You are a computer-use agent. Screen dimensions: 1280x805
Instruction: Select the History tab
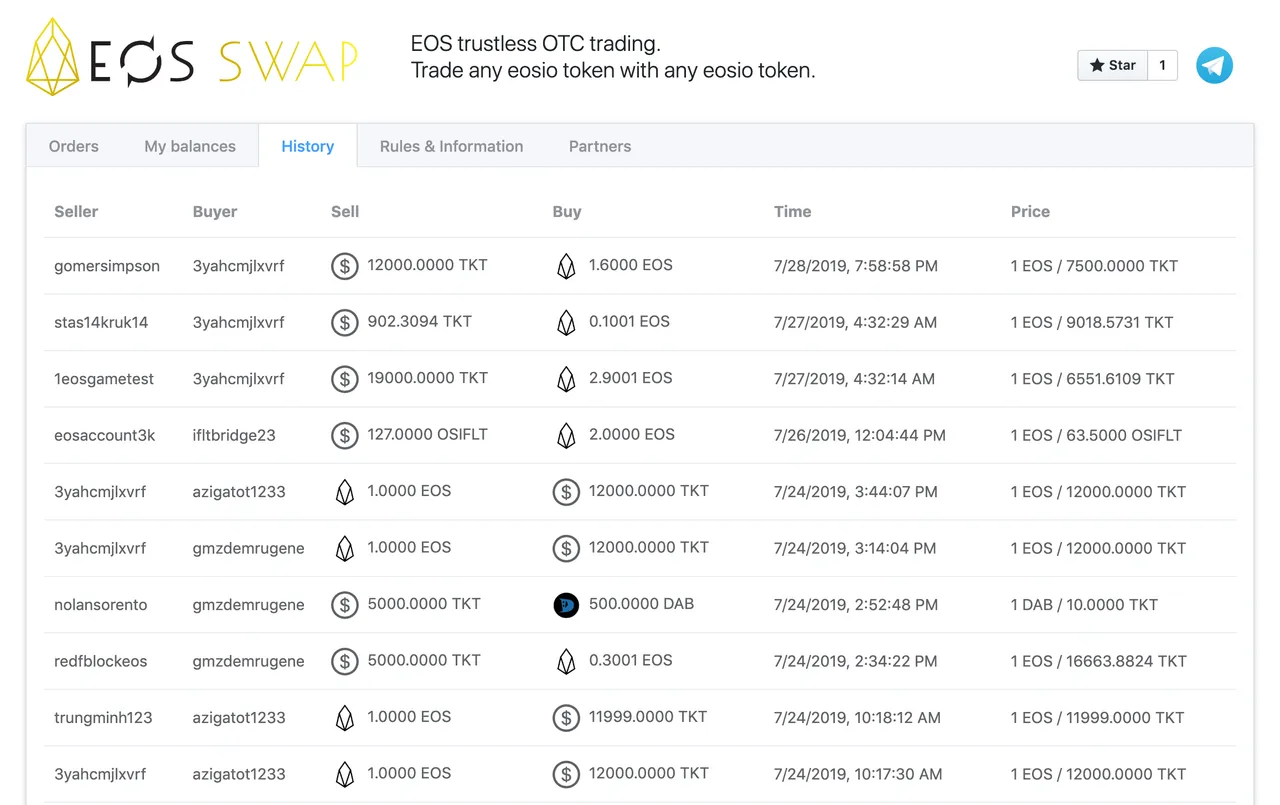pyautogui.click(x=308, y=146)
